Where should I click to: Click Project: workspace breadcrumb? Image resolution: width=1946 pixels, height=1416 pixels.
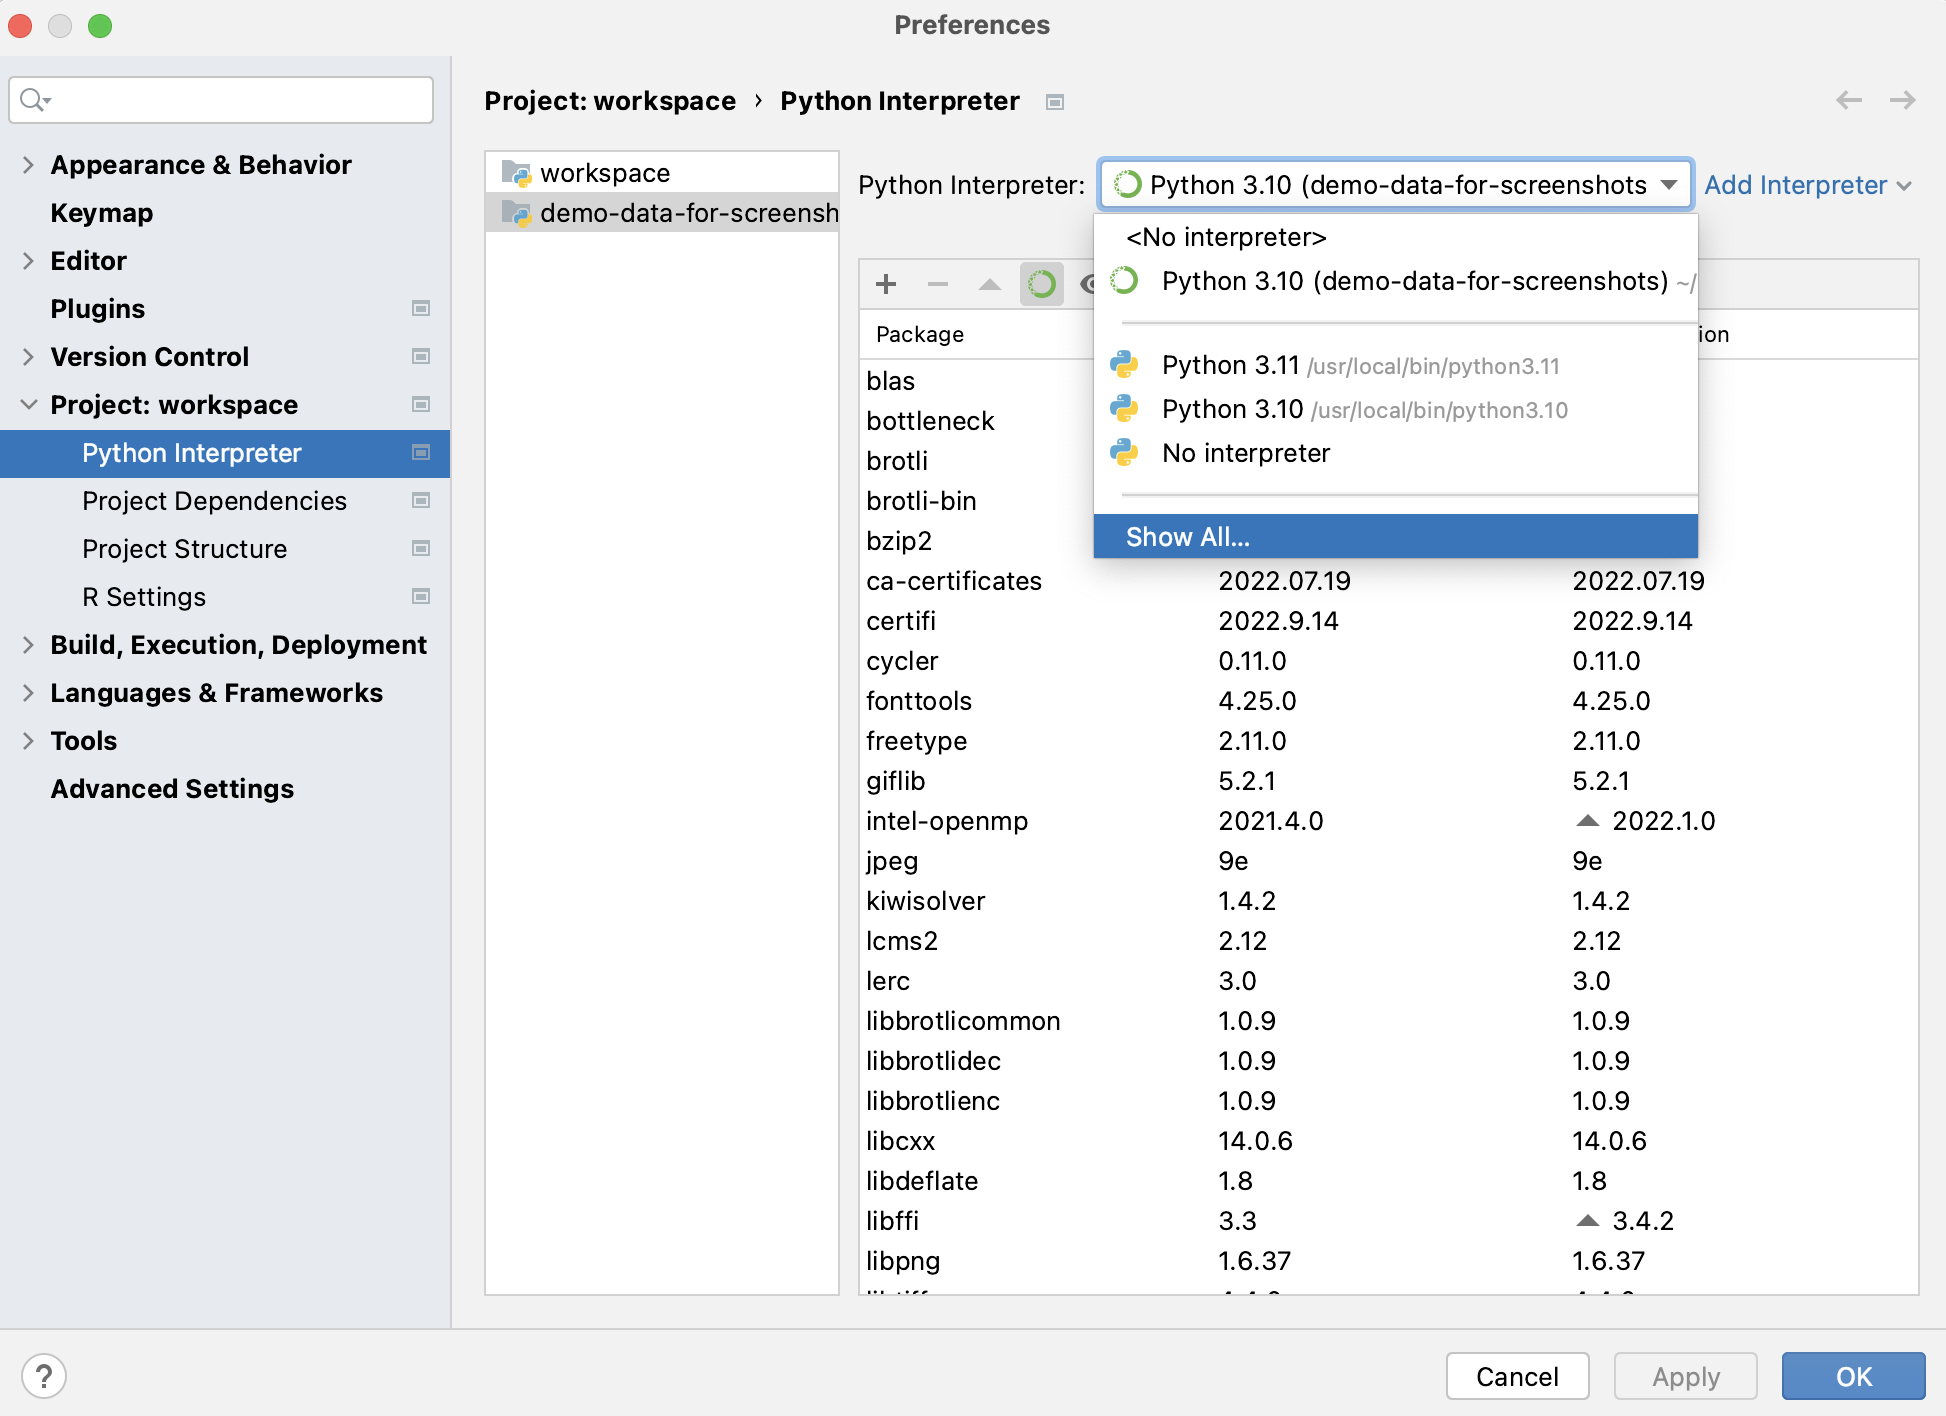point(610,101)
